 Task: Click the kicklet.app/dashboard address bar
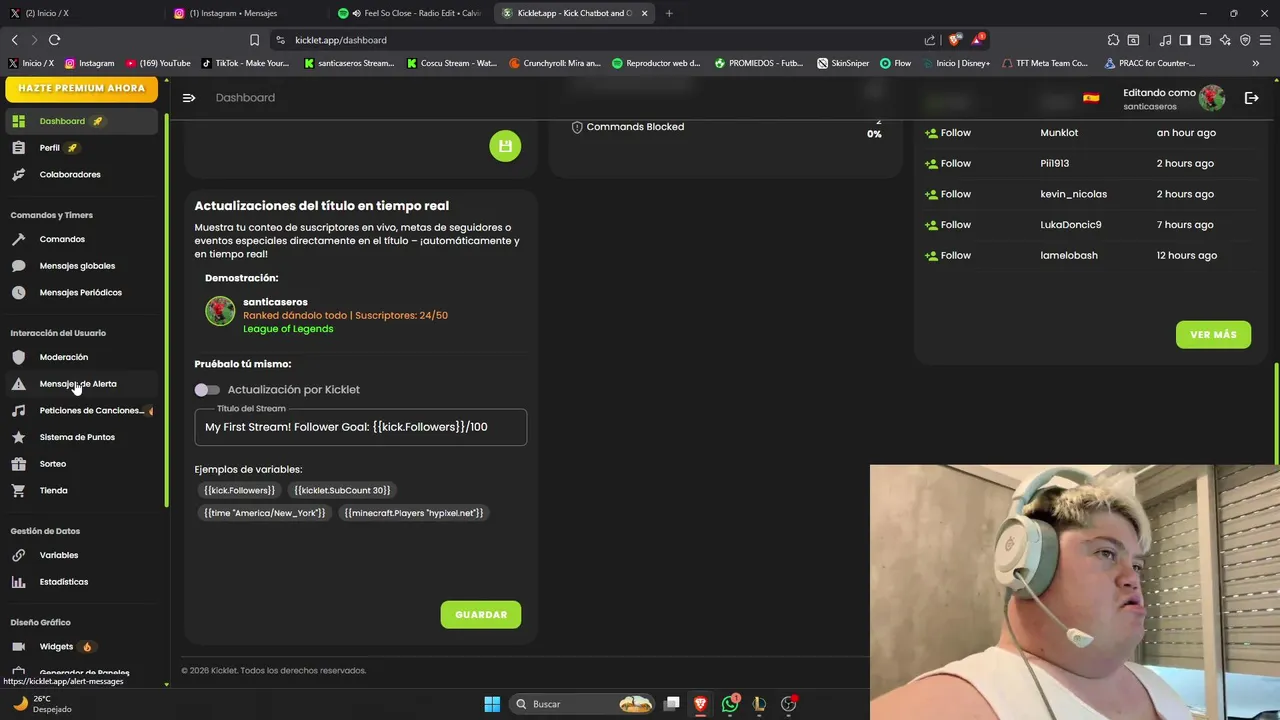(600, 40)
